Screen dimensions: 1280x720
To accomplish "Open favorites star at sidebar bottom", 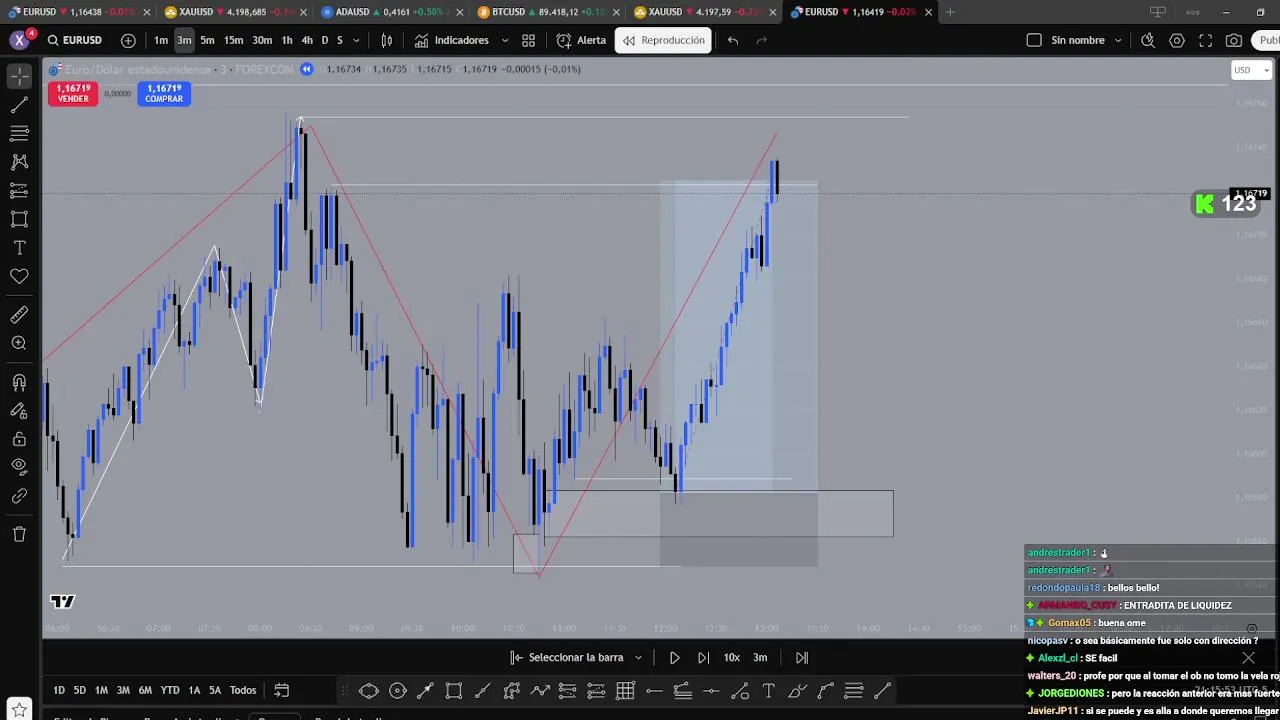I will pyautogui.click(x=19, y=710).
